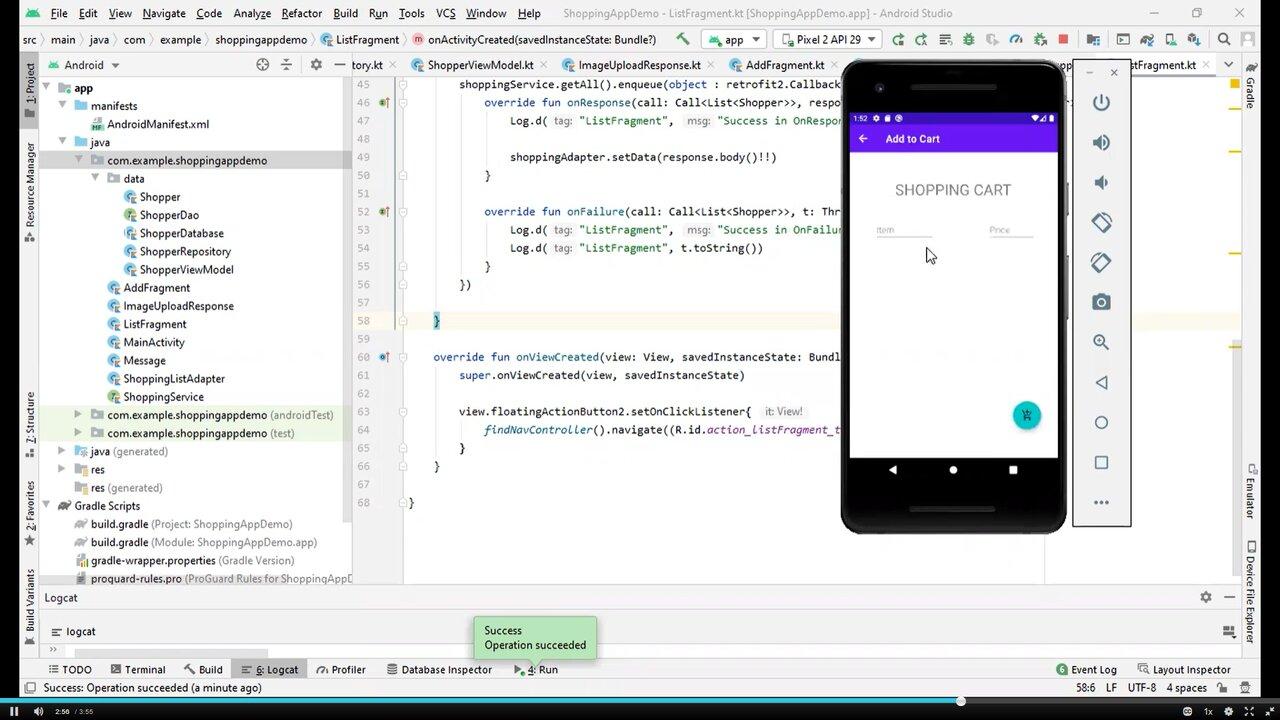The width and height of the screenshot is (1280, 720).
Task: Open the Refactor menu
Action: point(301,13)
